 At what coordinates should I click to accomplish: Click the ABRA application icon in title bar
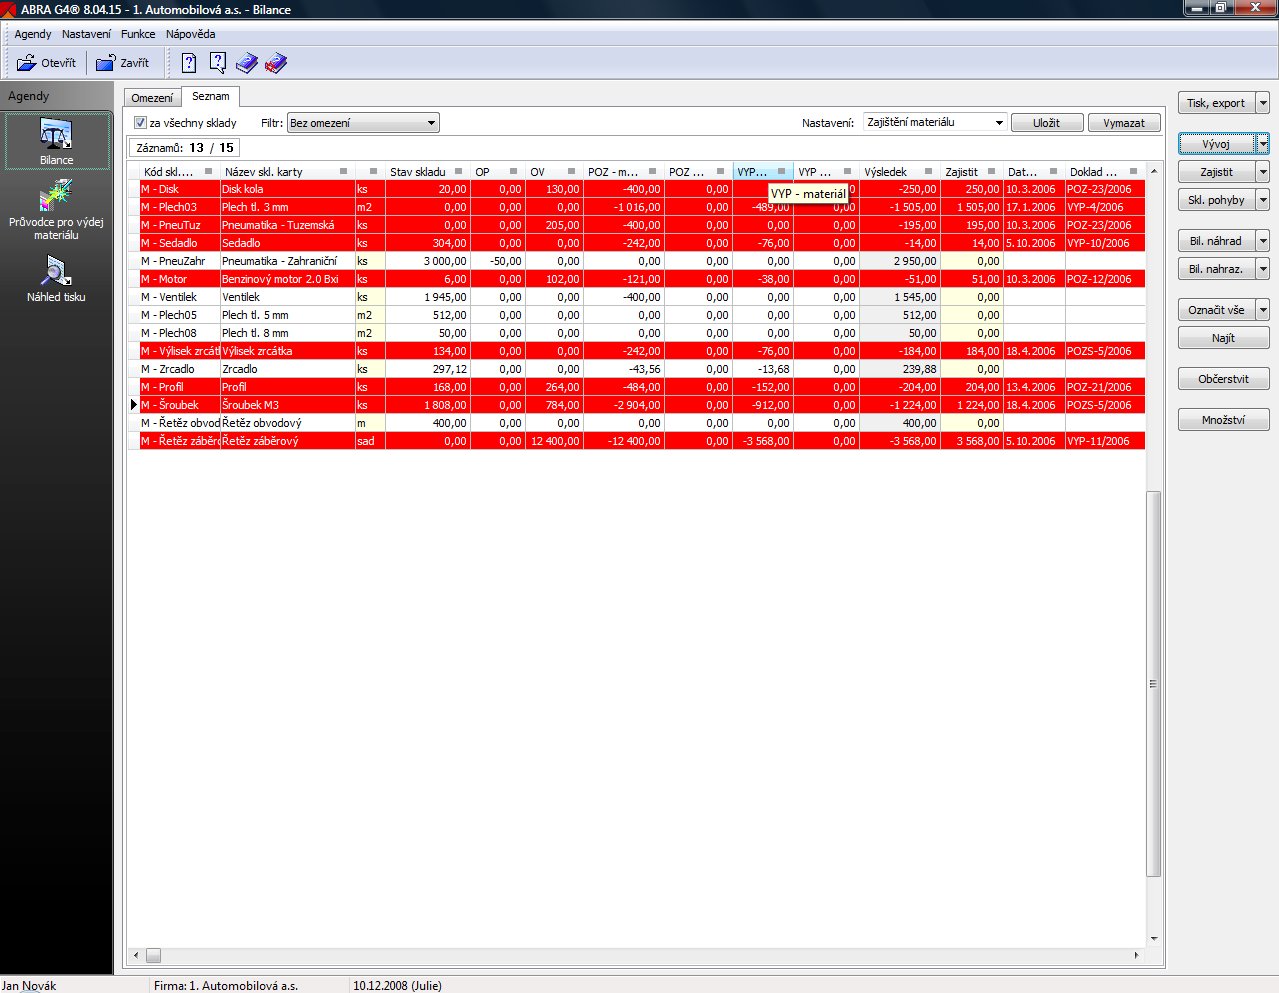(10, 10)
